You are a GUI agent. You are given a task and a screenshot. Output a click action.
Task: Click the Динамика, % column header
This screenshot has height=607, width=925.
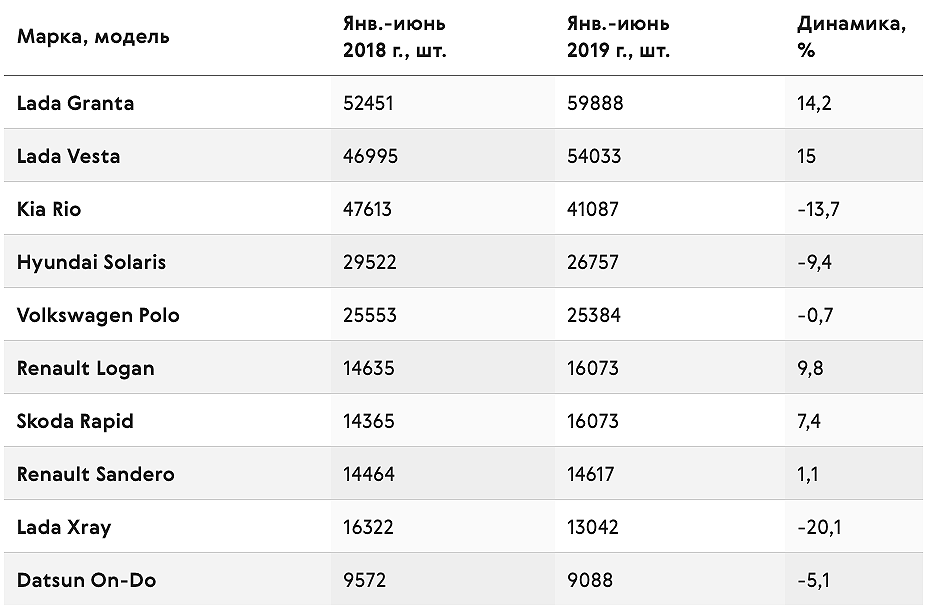851,37
